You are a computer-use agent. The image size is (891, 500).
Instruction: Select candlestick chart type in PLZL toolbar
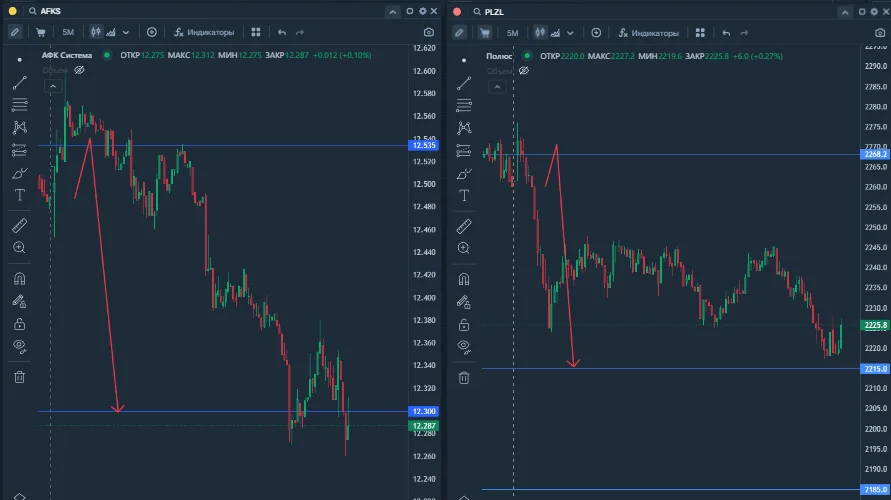[x=540, y=33]
